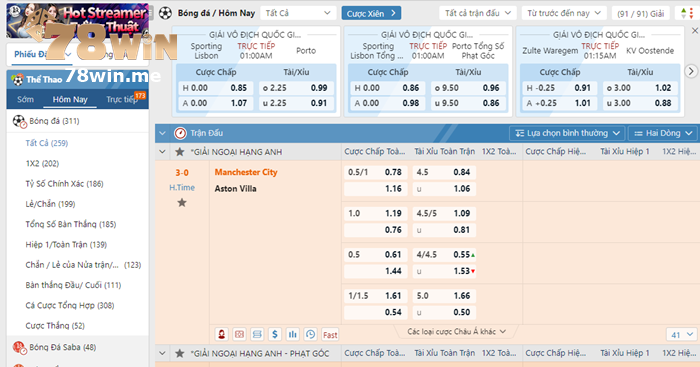Collapse the Giải Ngoại Hạng Anh - Phạt Góc chevron
Viewport: 700px width, 367px height.
pos(162,353)
